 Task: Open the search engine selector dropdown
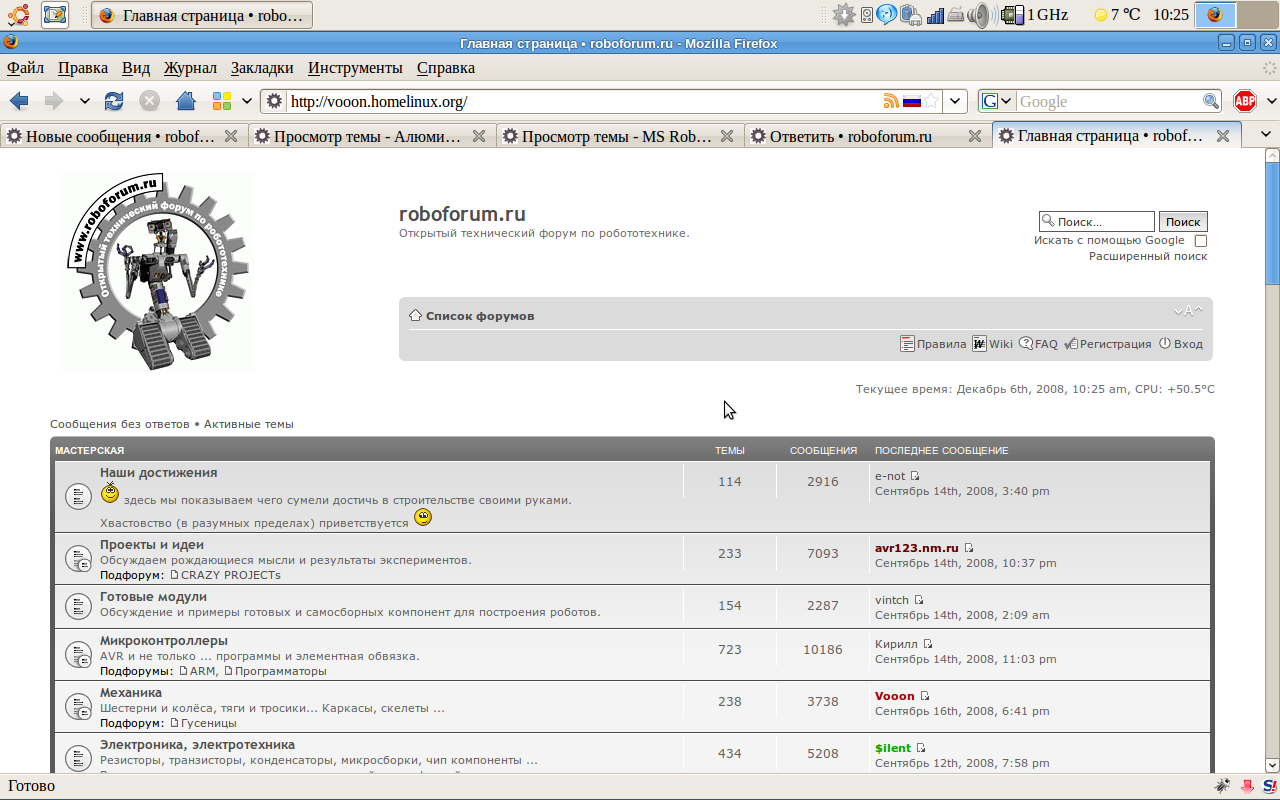coord(997,101)
